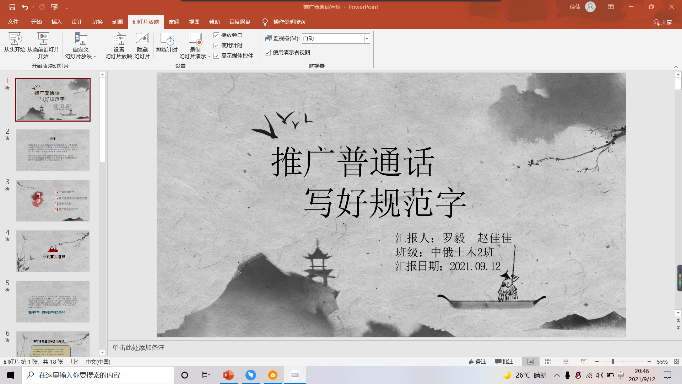This screenshot has height=384, width=682.
Task: Toggle the Use Presenter View checkbox
Action: click(x=268, y=53)
